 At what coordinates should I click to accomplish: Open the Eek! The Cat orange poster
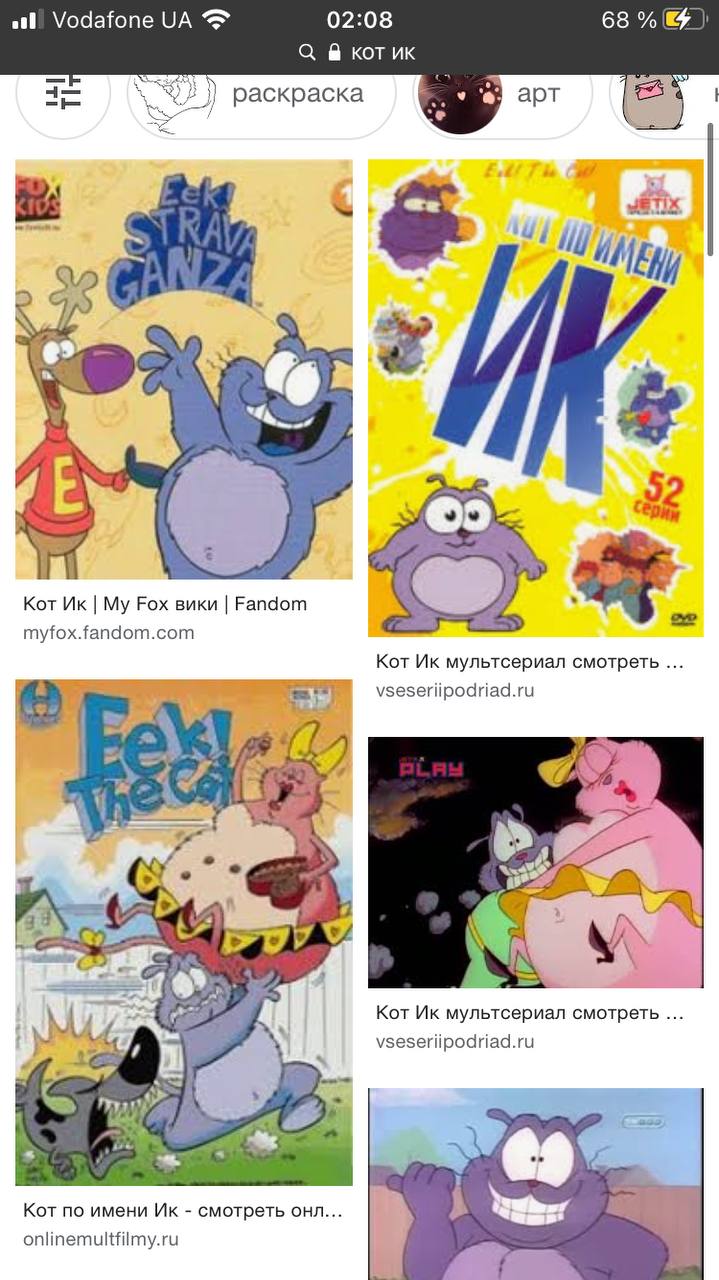[184, 932]
